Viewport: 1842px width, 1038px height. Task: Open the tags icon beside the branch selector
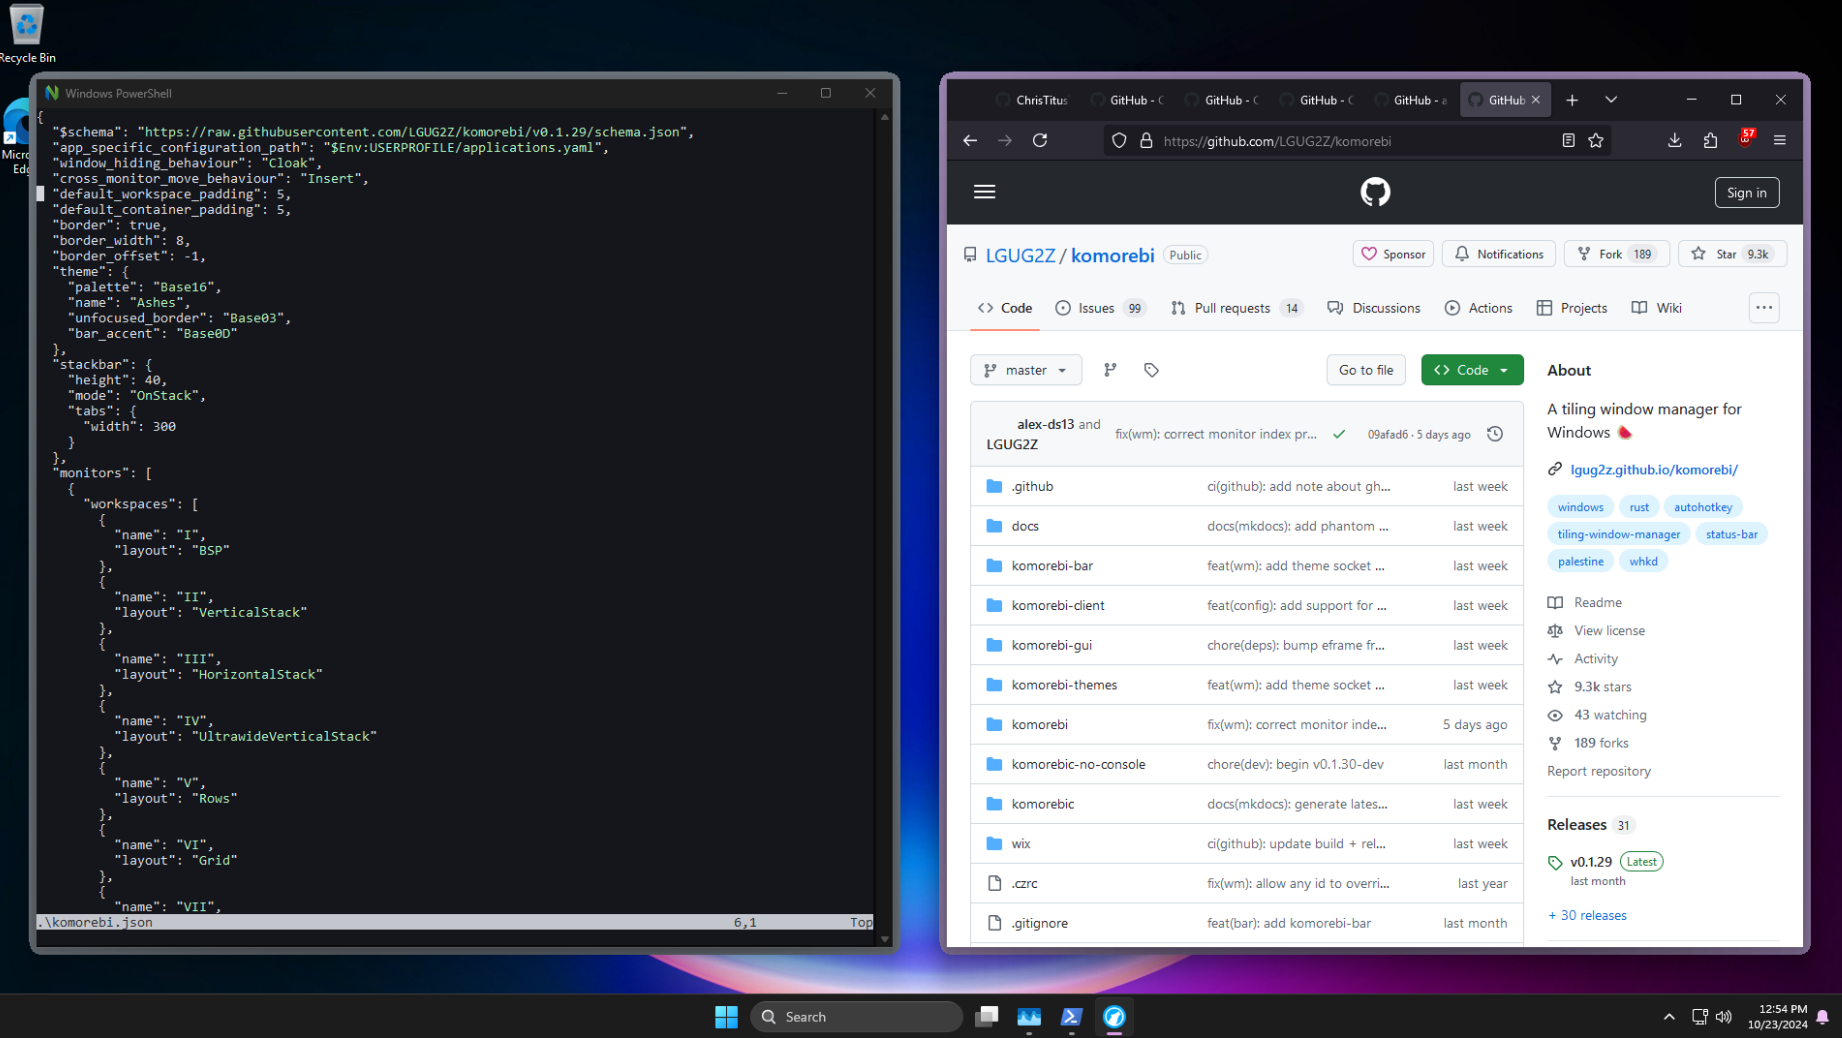(x=1151, y=369)
